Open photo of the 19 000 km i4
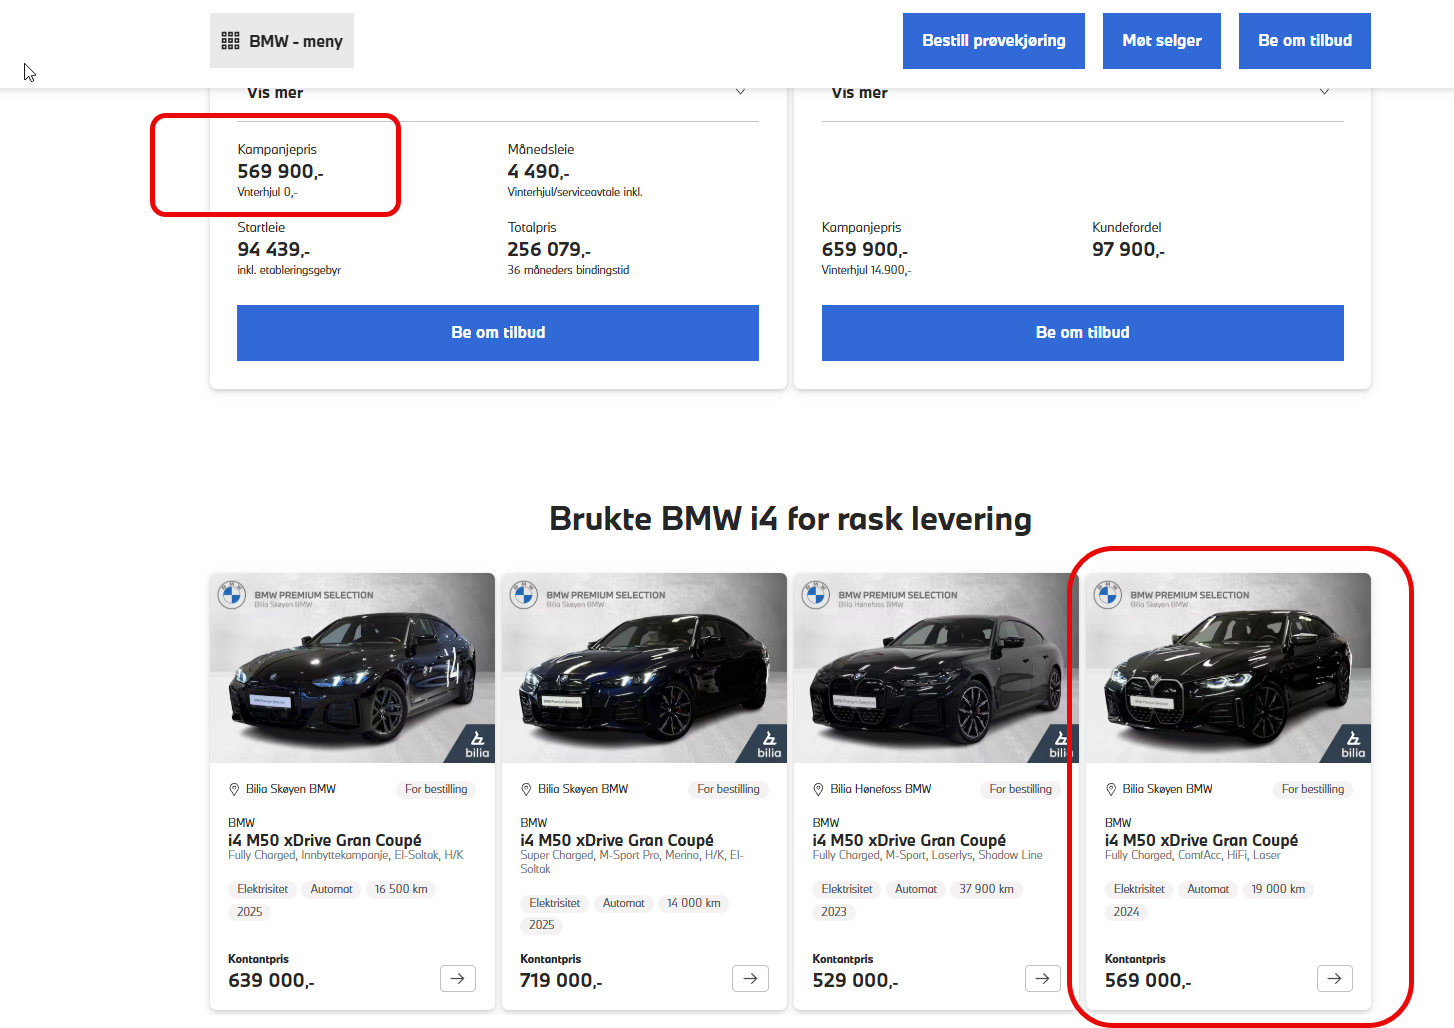Viewport: 1454px width, 1028px height. coord(1228,668)
